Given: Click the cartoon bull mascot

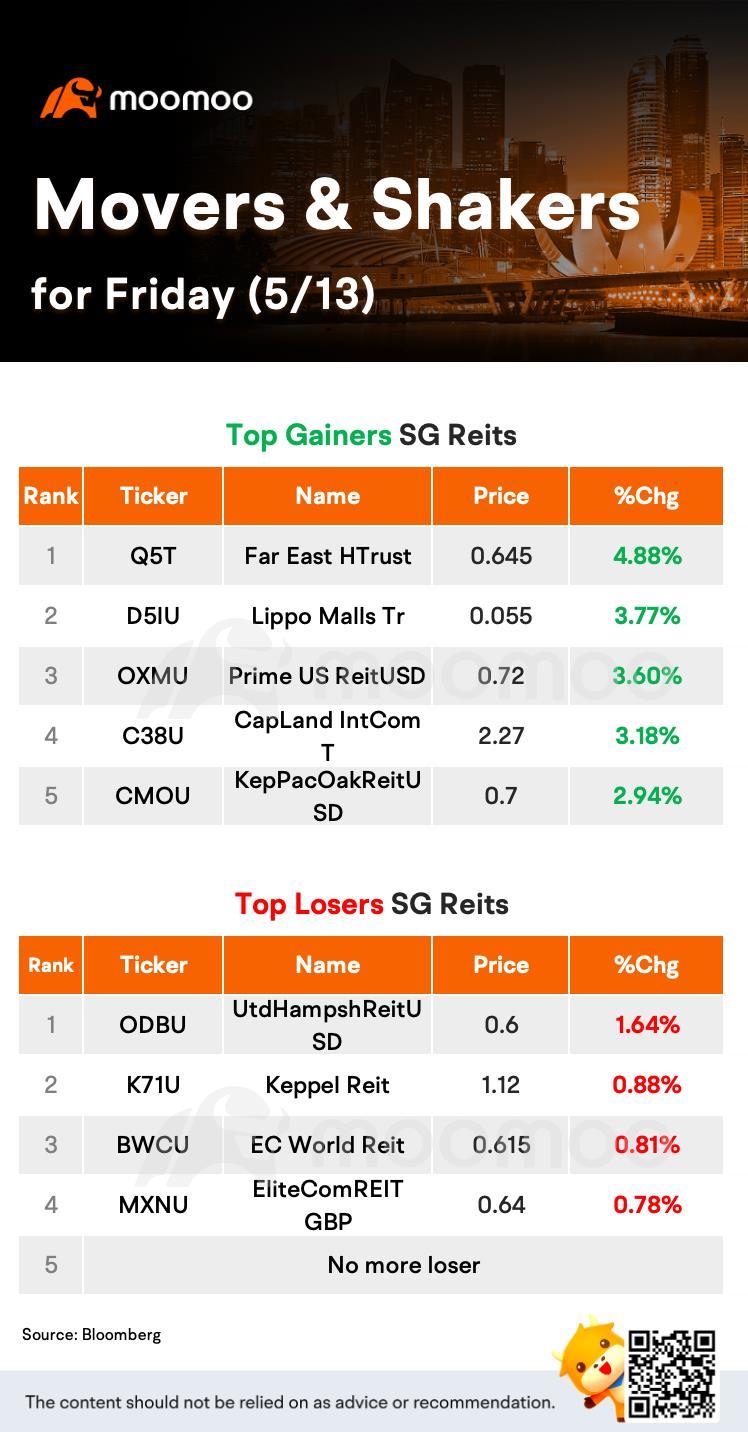Looking at the screenshot, I should point(591,1364).
